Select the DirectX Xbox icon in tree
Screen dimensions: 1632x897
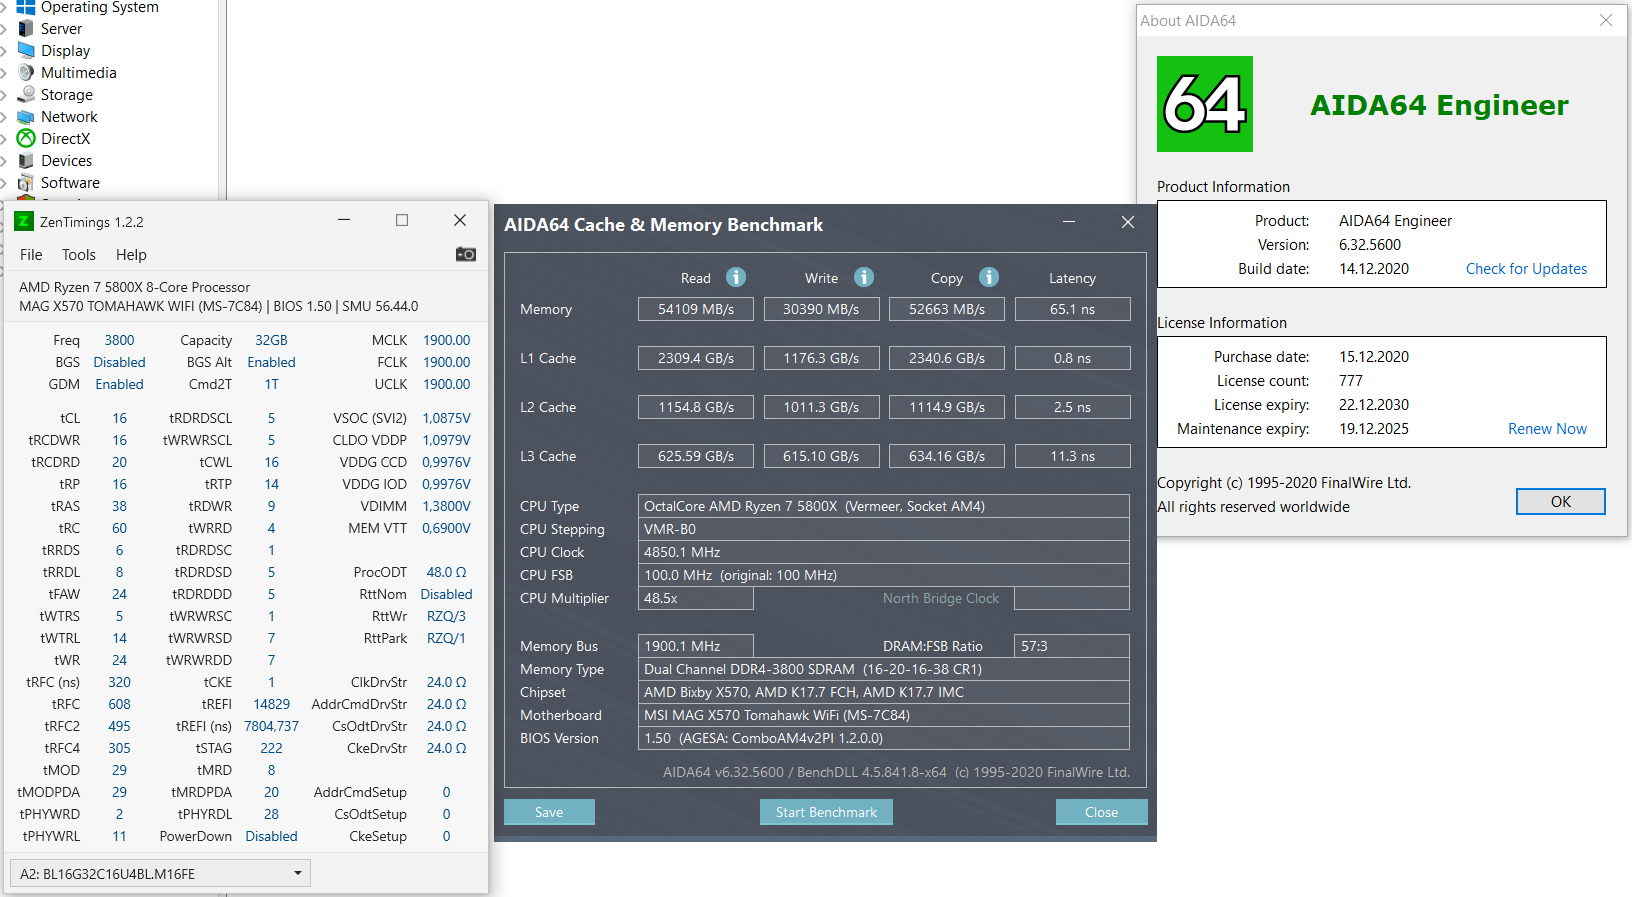tap(26, 138)
